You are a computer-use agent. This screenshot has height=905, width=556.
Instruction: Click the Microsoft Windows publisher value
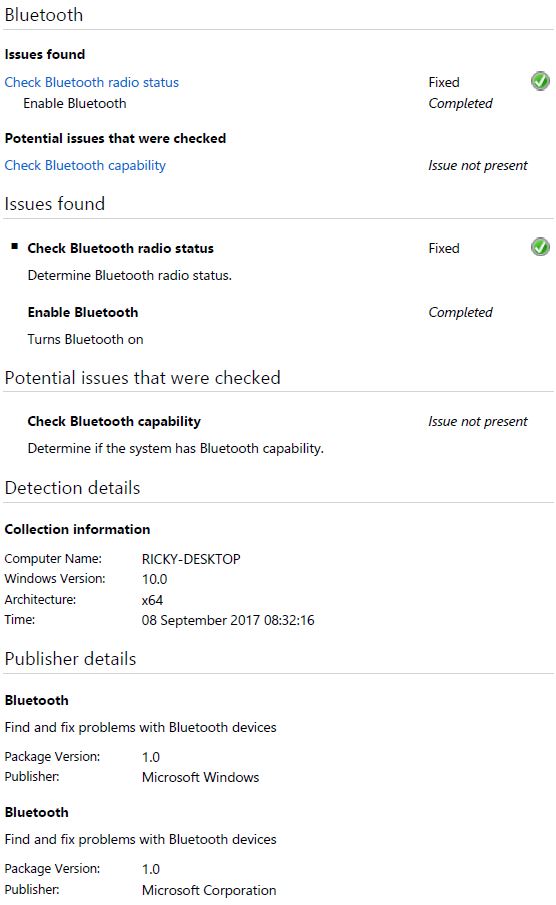point(200,777)
